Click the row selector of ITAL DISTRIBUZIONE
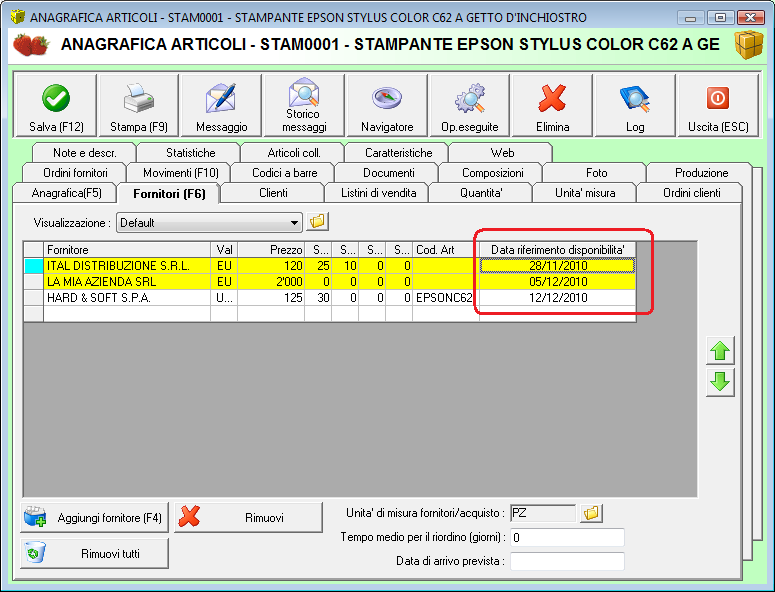This screenshot has height=592, width=775. pyautogui.click(x=34, y=266)
